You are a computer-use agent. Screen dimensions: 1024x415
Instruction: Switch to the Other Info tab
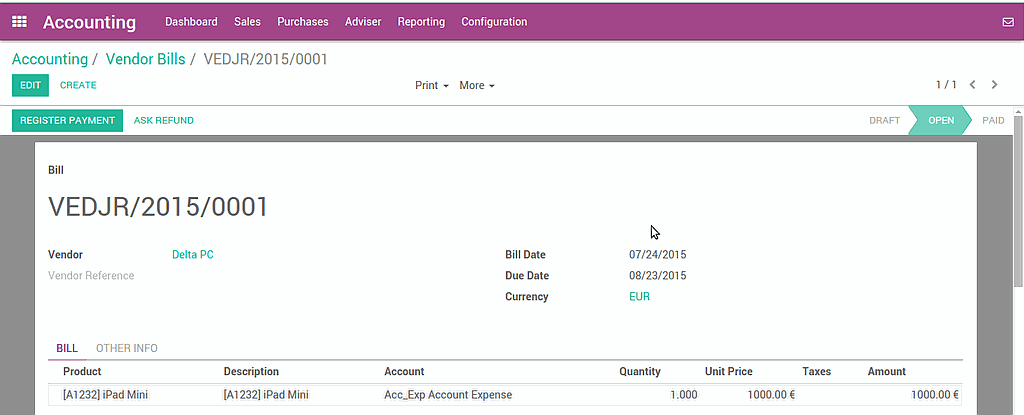(126, 348)
